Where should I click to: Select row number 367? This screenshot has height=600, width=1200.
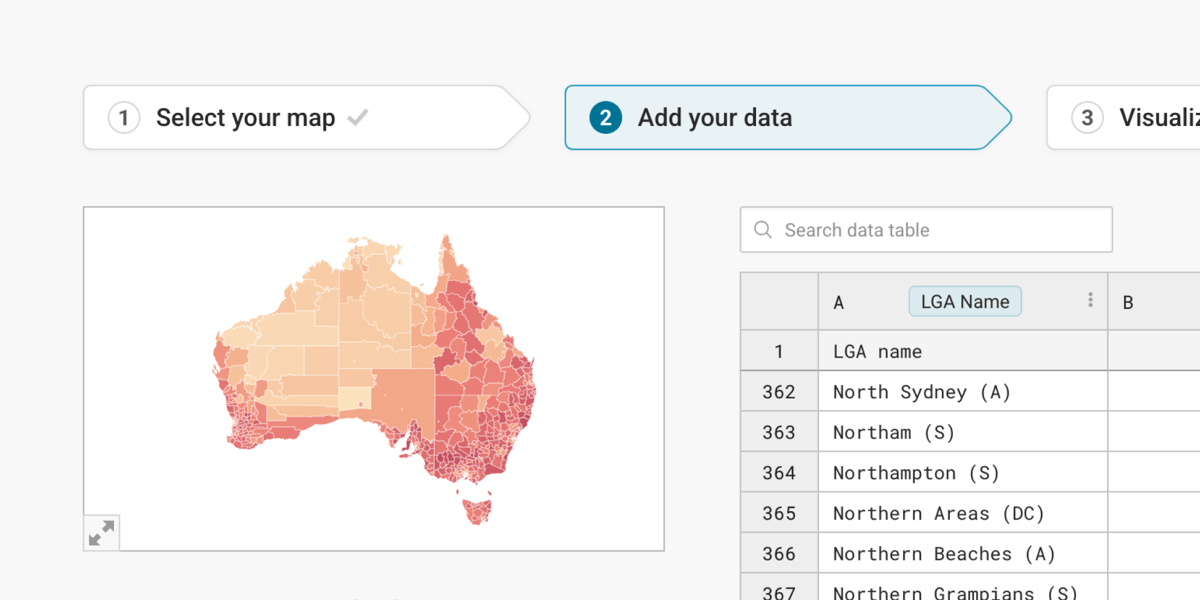point(779,587)
